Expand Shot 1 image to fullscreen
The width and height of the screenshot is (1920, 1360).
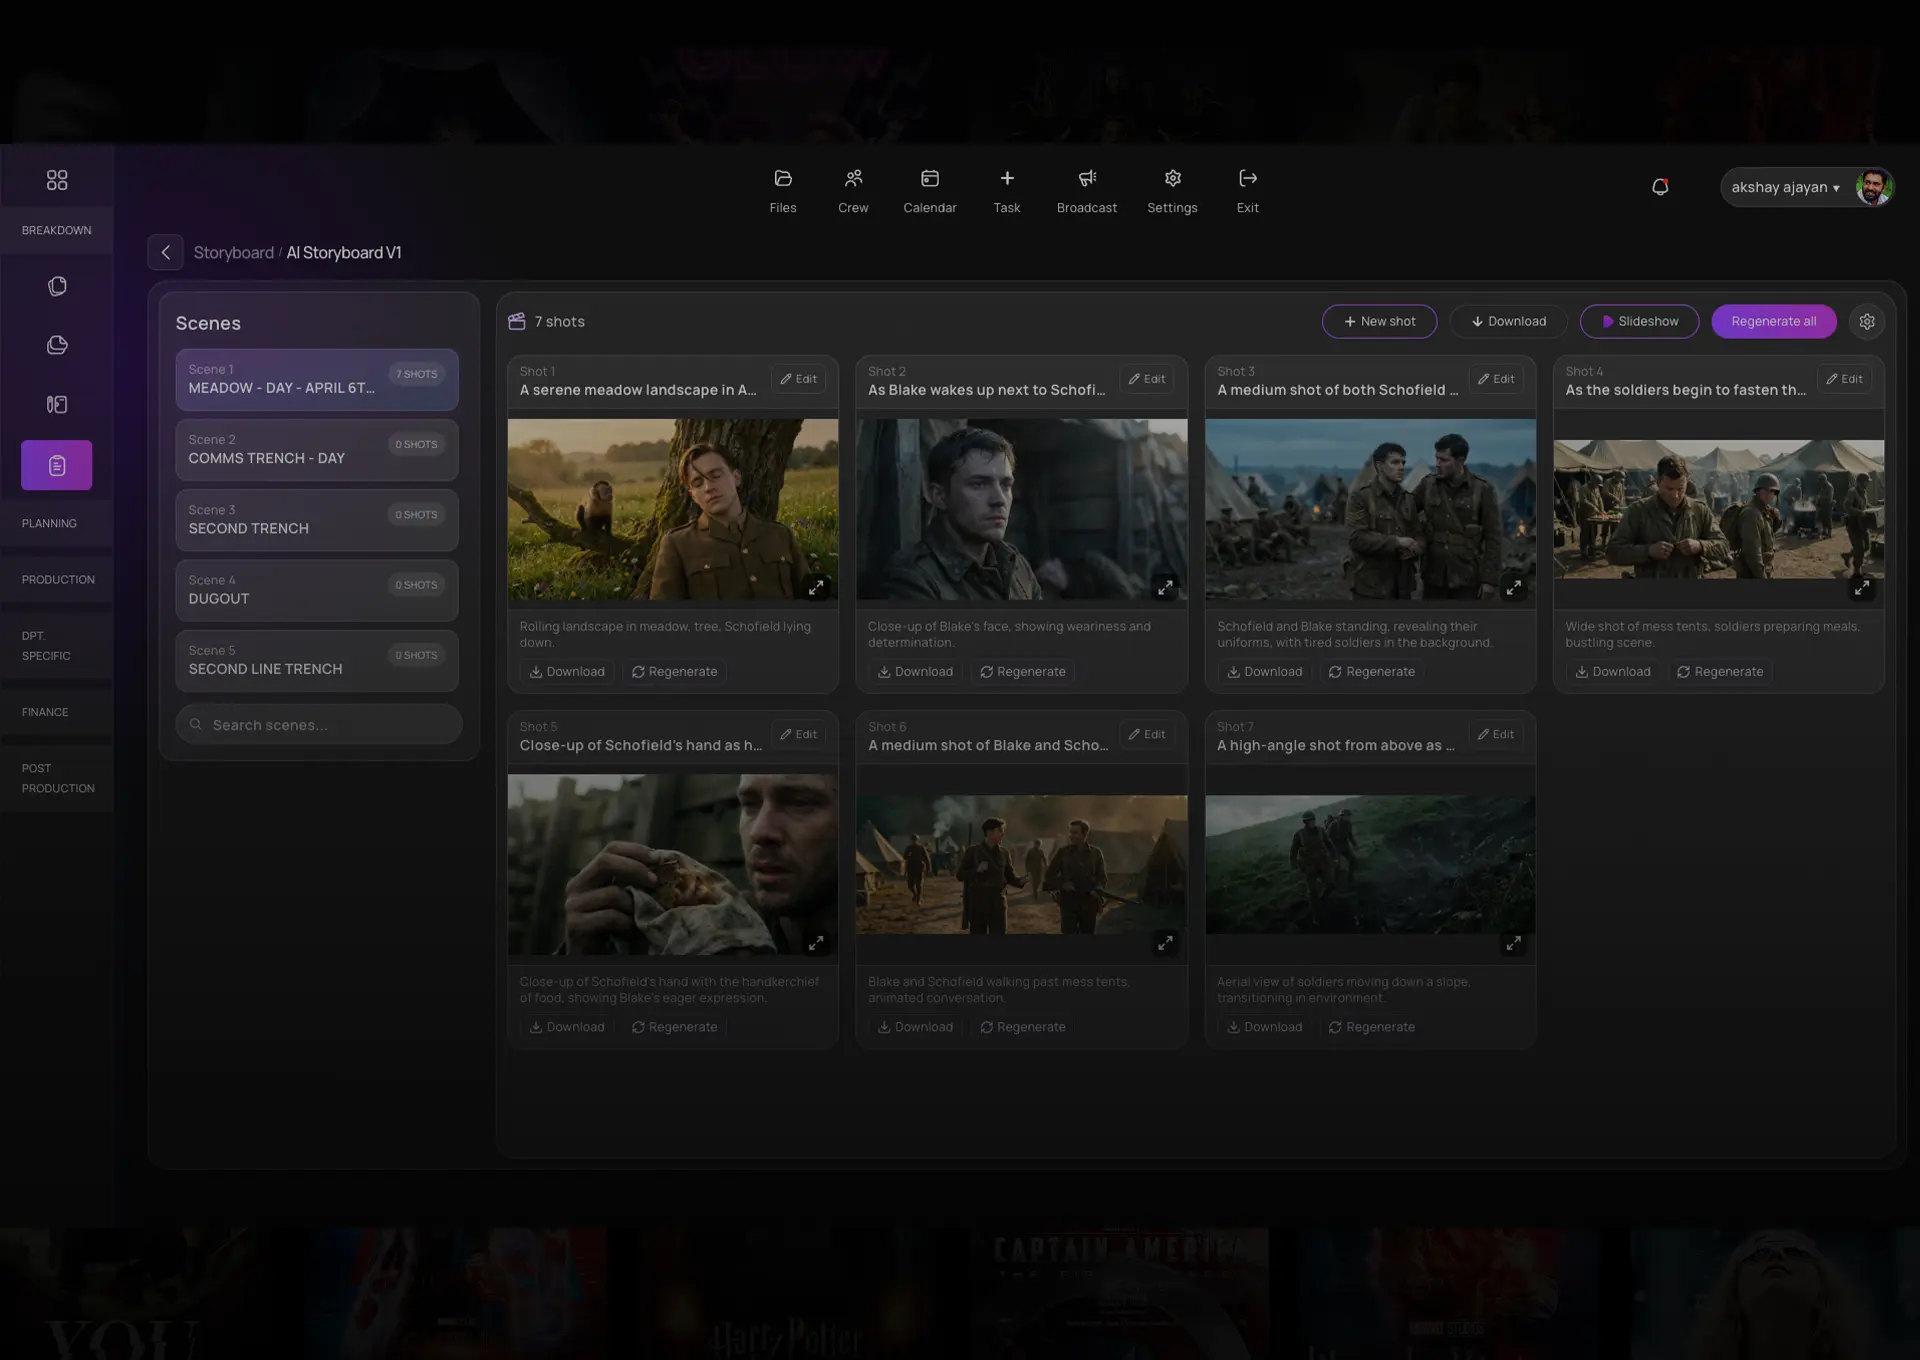(x=817, y=588)
